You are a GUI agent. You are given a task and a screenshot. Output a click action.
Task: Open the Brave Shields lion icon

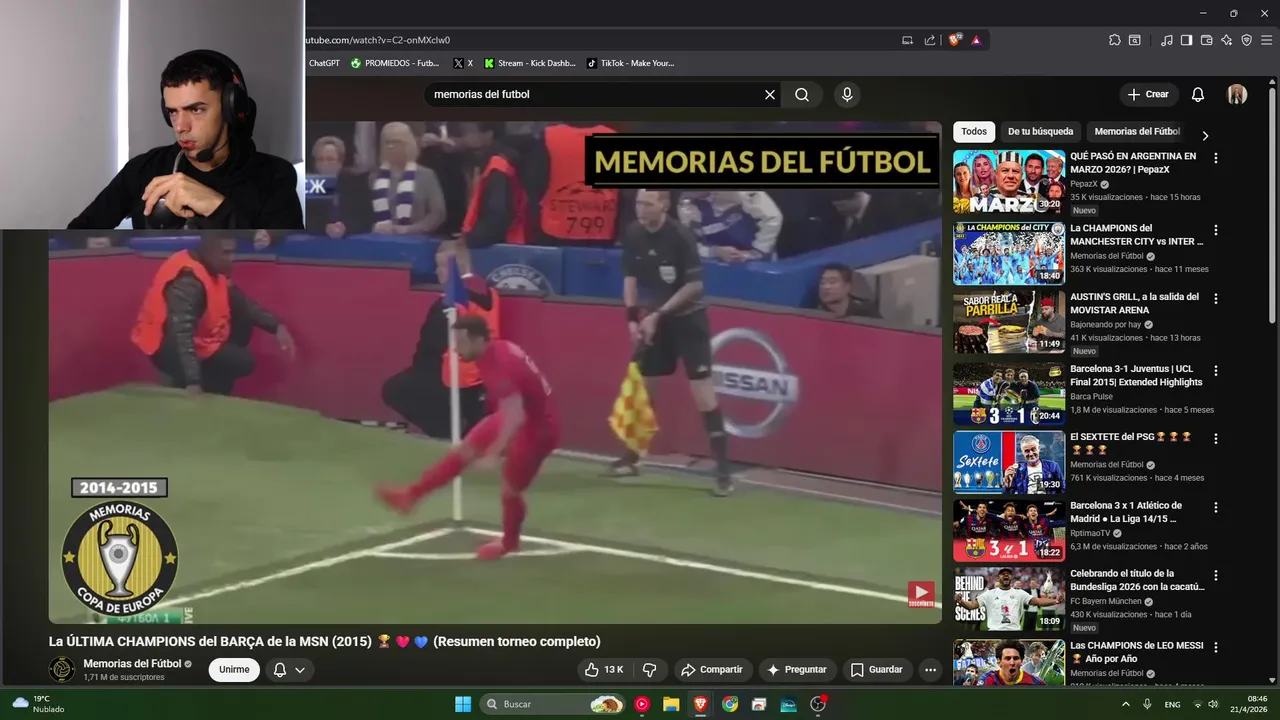pos(955,40)
